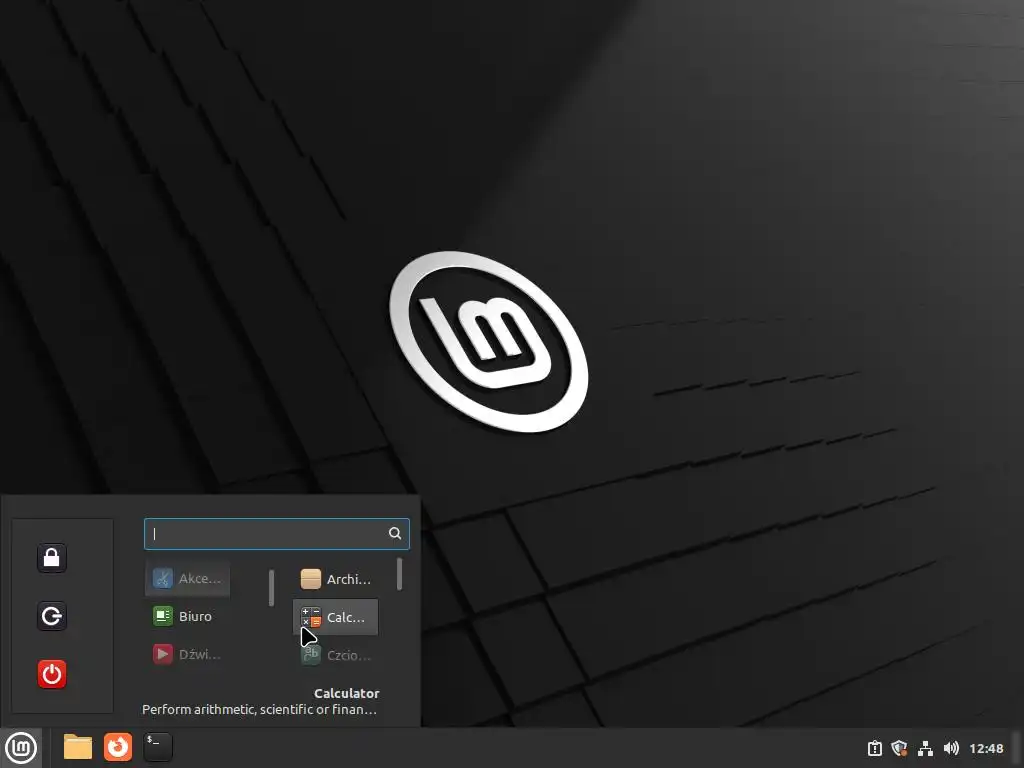1024x768 pixels.
Task: Click the magnifier search icon in field
Action: coord(394,534)
